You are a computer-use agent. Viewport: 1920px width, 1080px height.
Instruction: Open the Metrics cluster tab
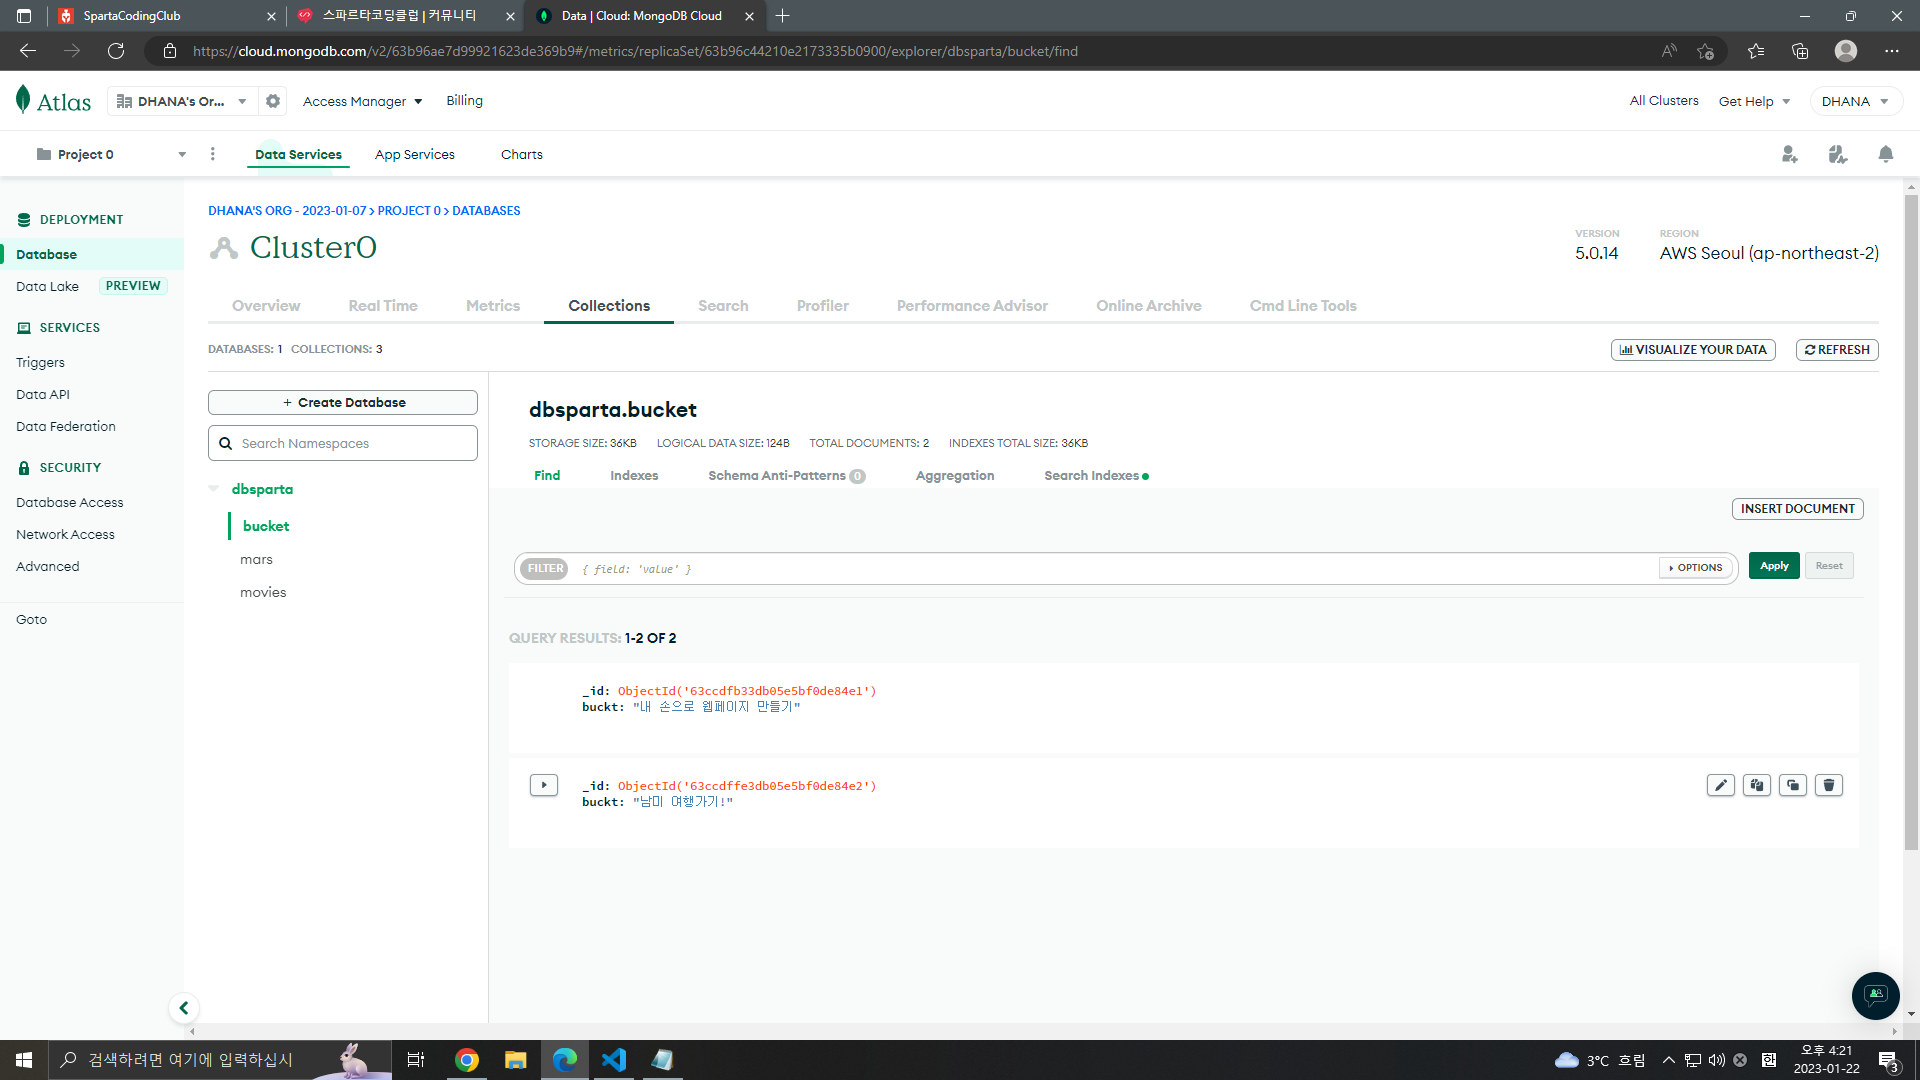coord(493,306)
